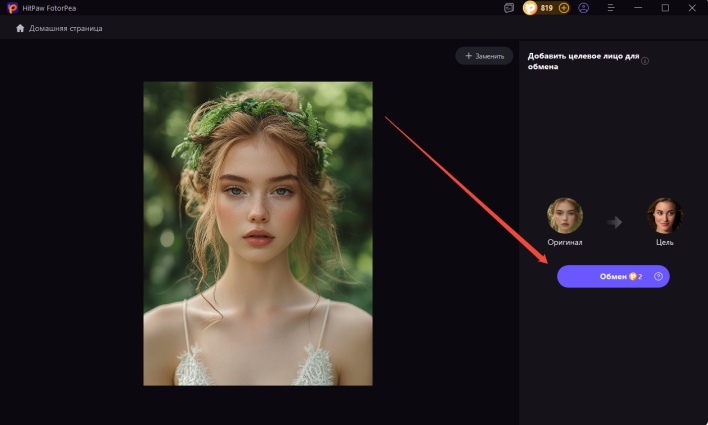
Task: Click the help question mark on the Обмен button
Action: tap(658, 277)
